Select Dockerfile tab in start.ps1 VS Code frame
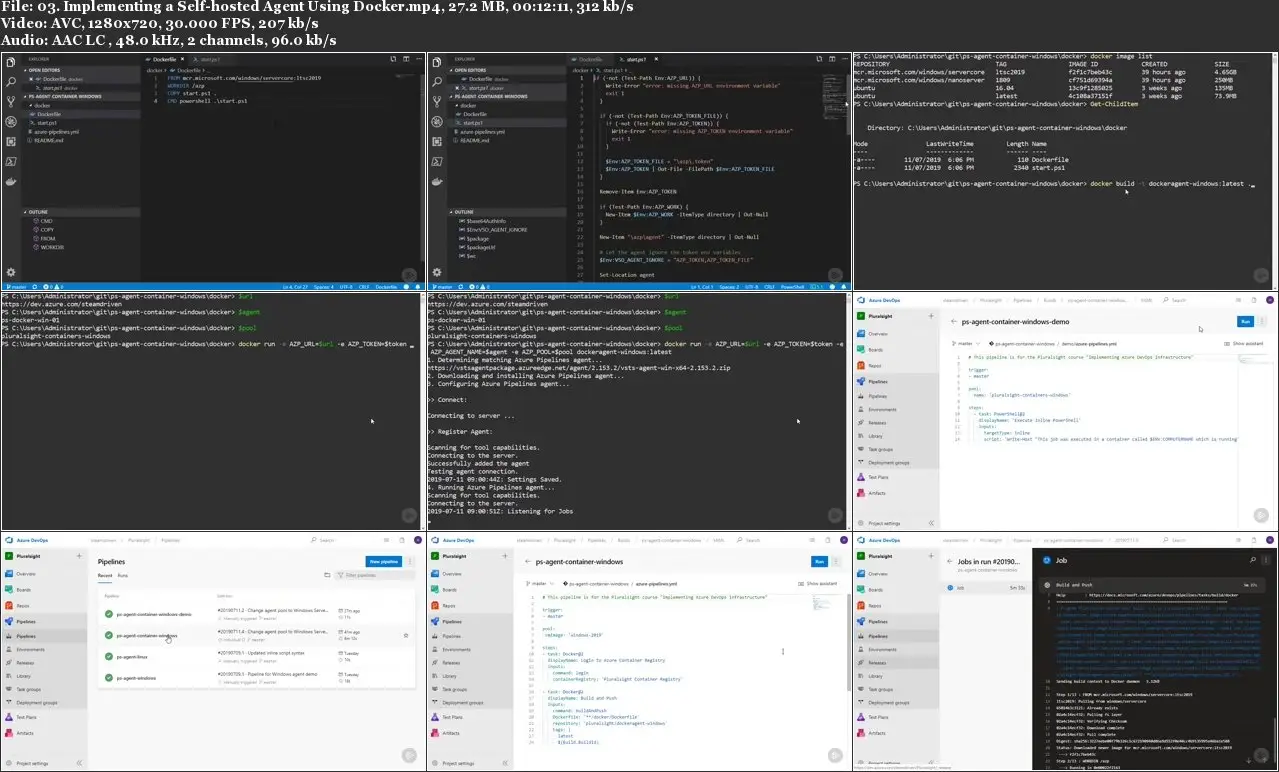This screenshot has width=1279, height=772. point(590,59)
